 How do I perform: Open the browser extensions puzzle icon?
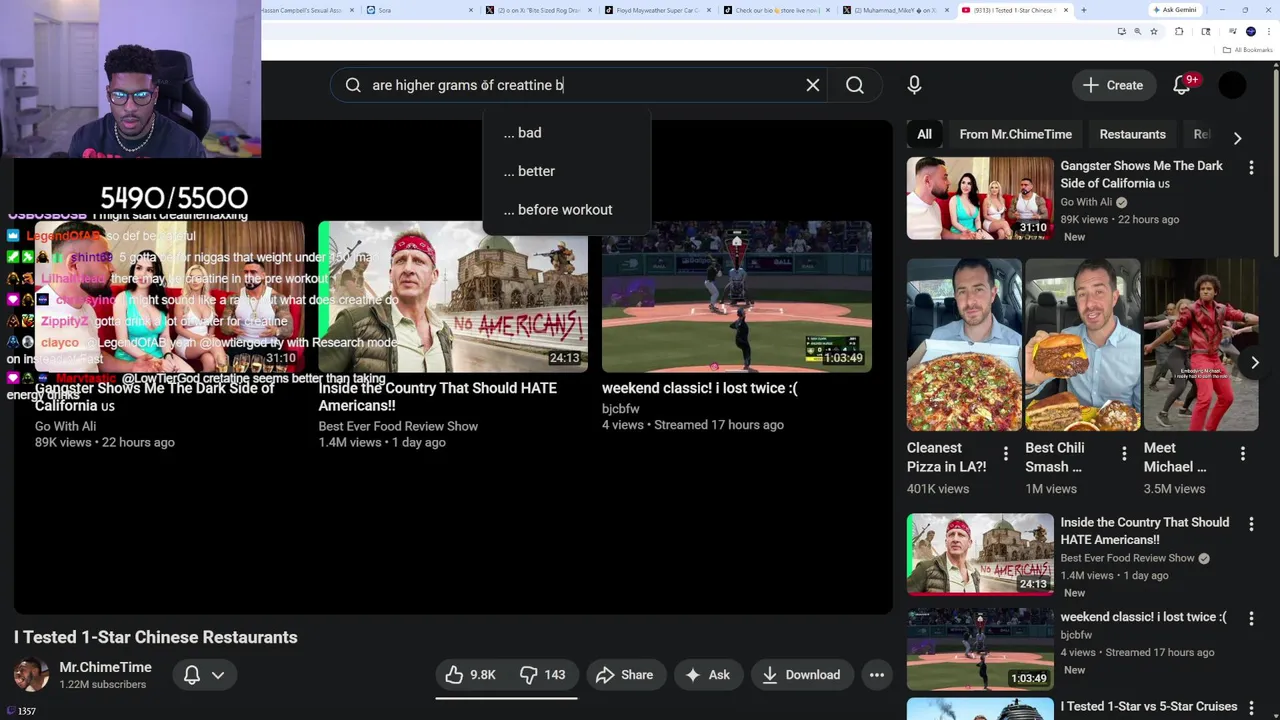(1179, 32)
